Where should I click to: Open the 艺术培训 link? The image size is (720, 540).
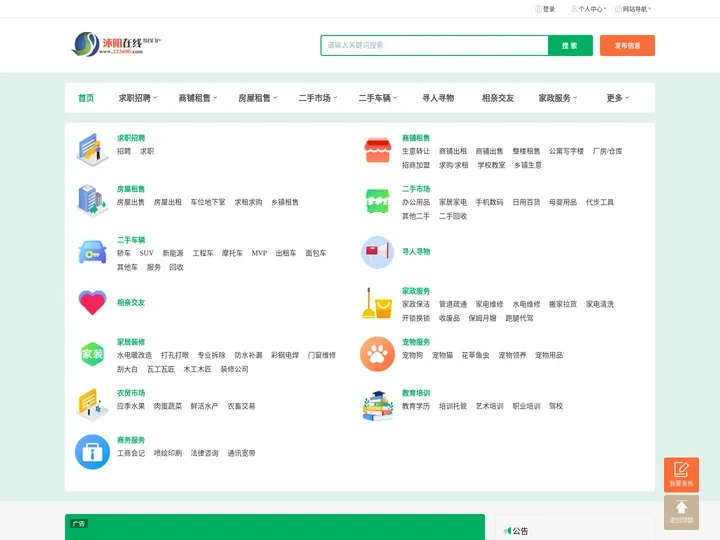click(489, 406)
